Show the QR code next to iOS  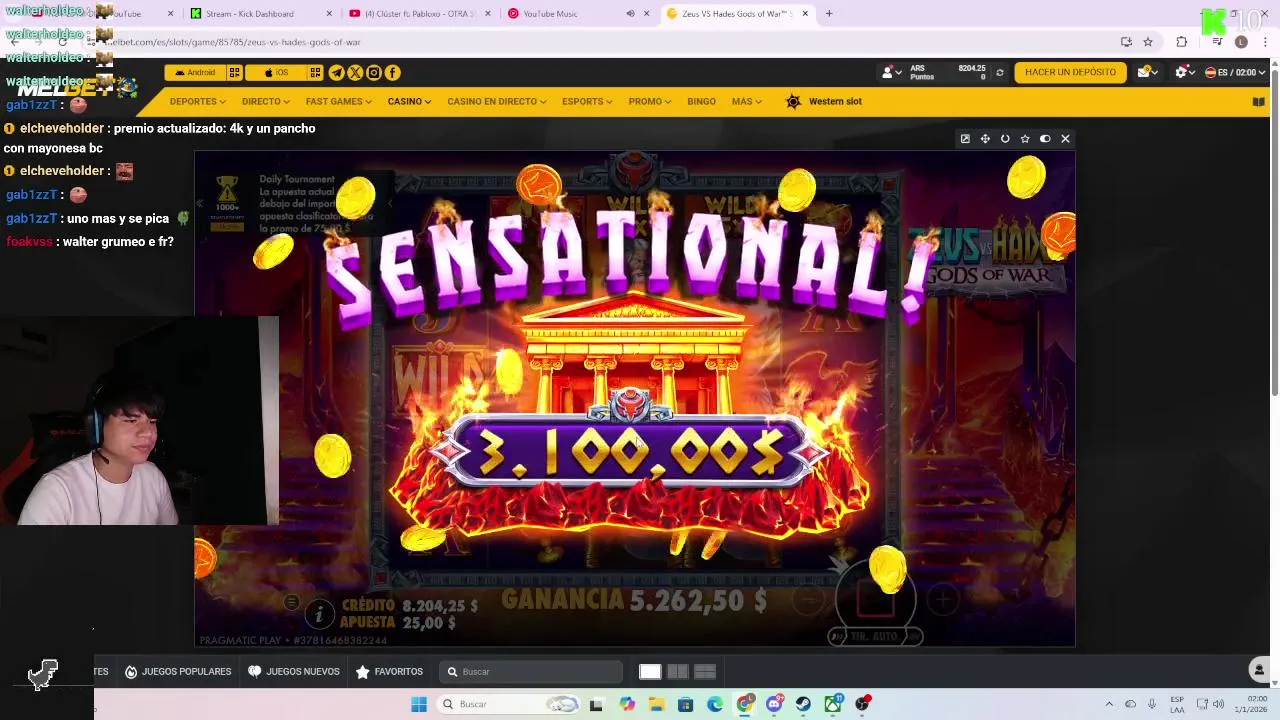(x=315, y=72)
